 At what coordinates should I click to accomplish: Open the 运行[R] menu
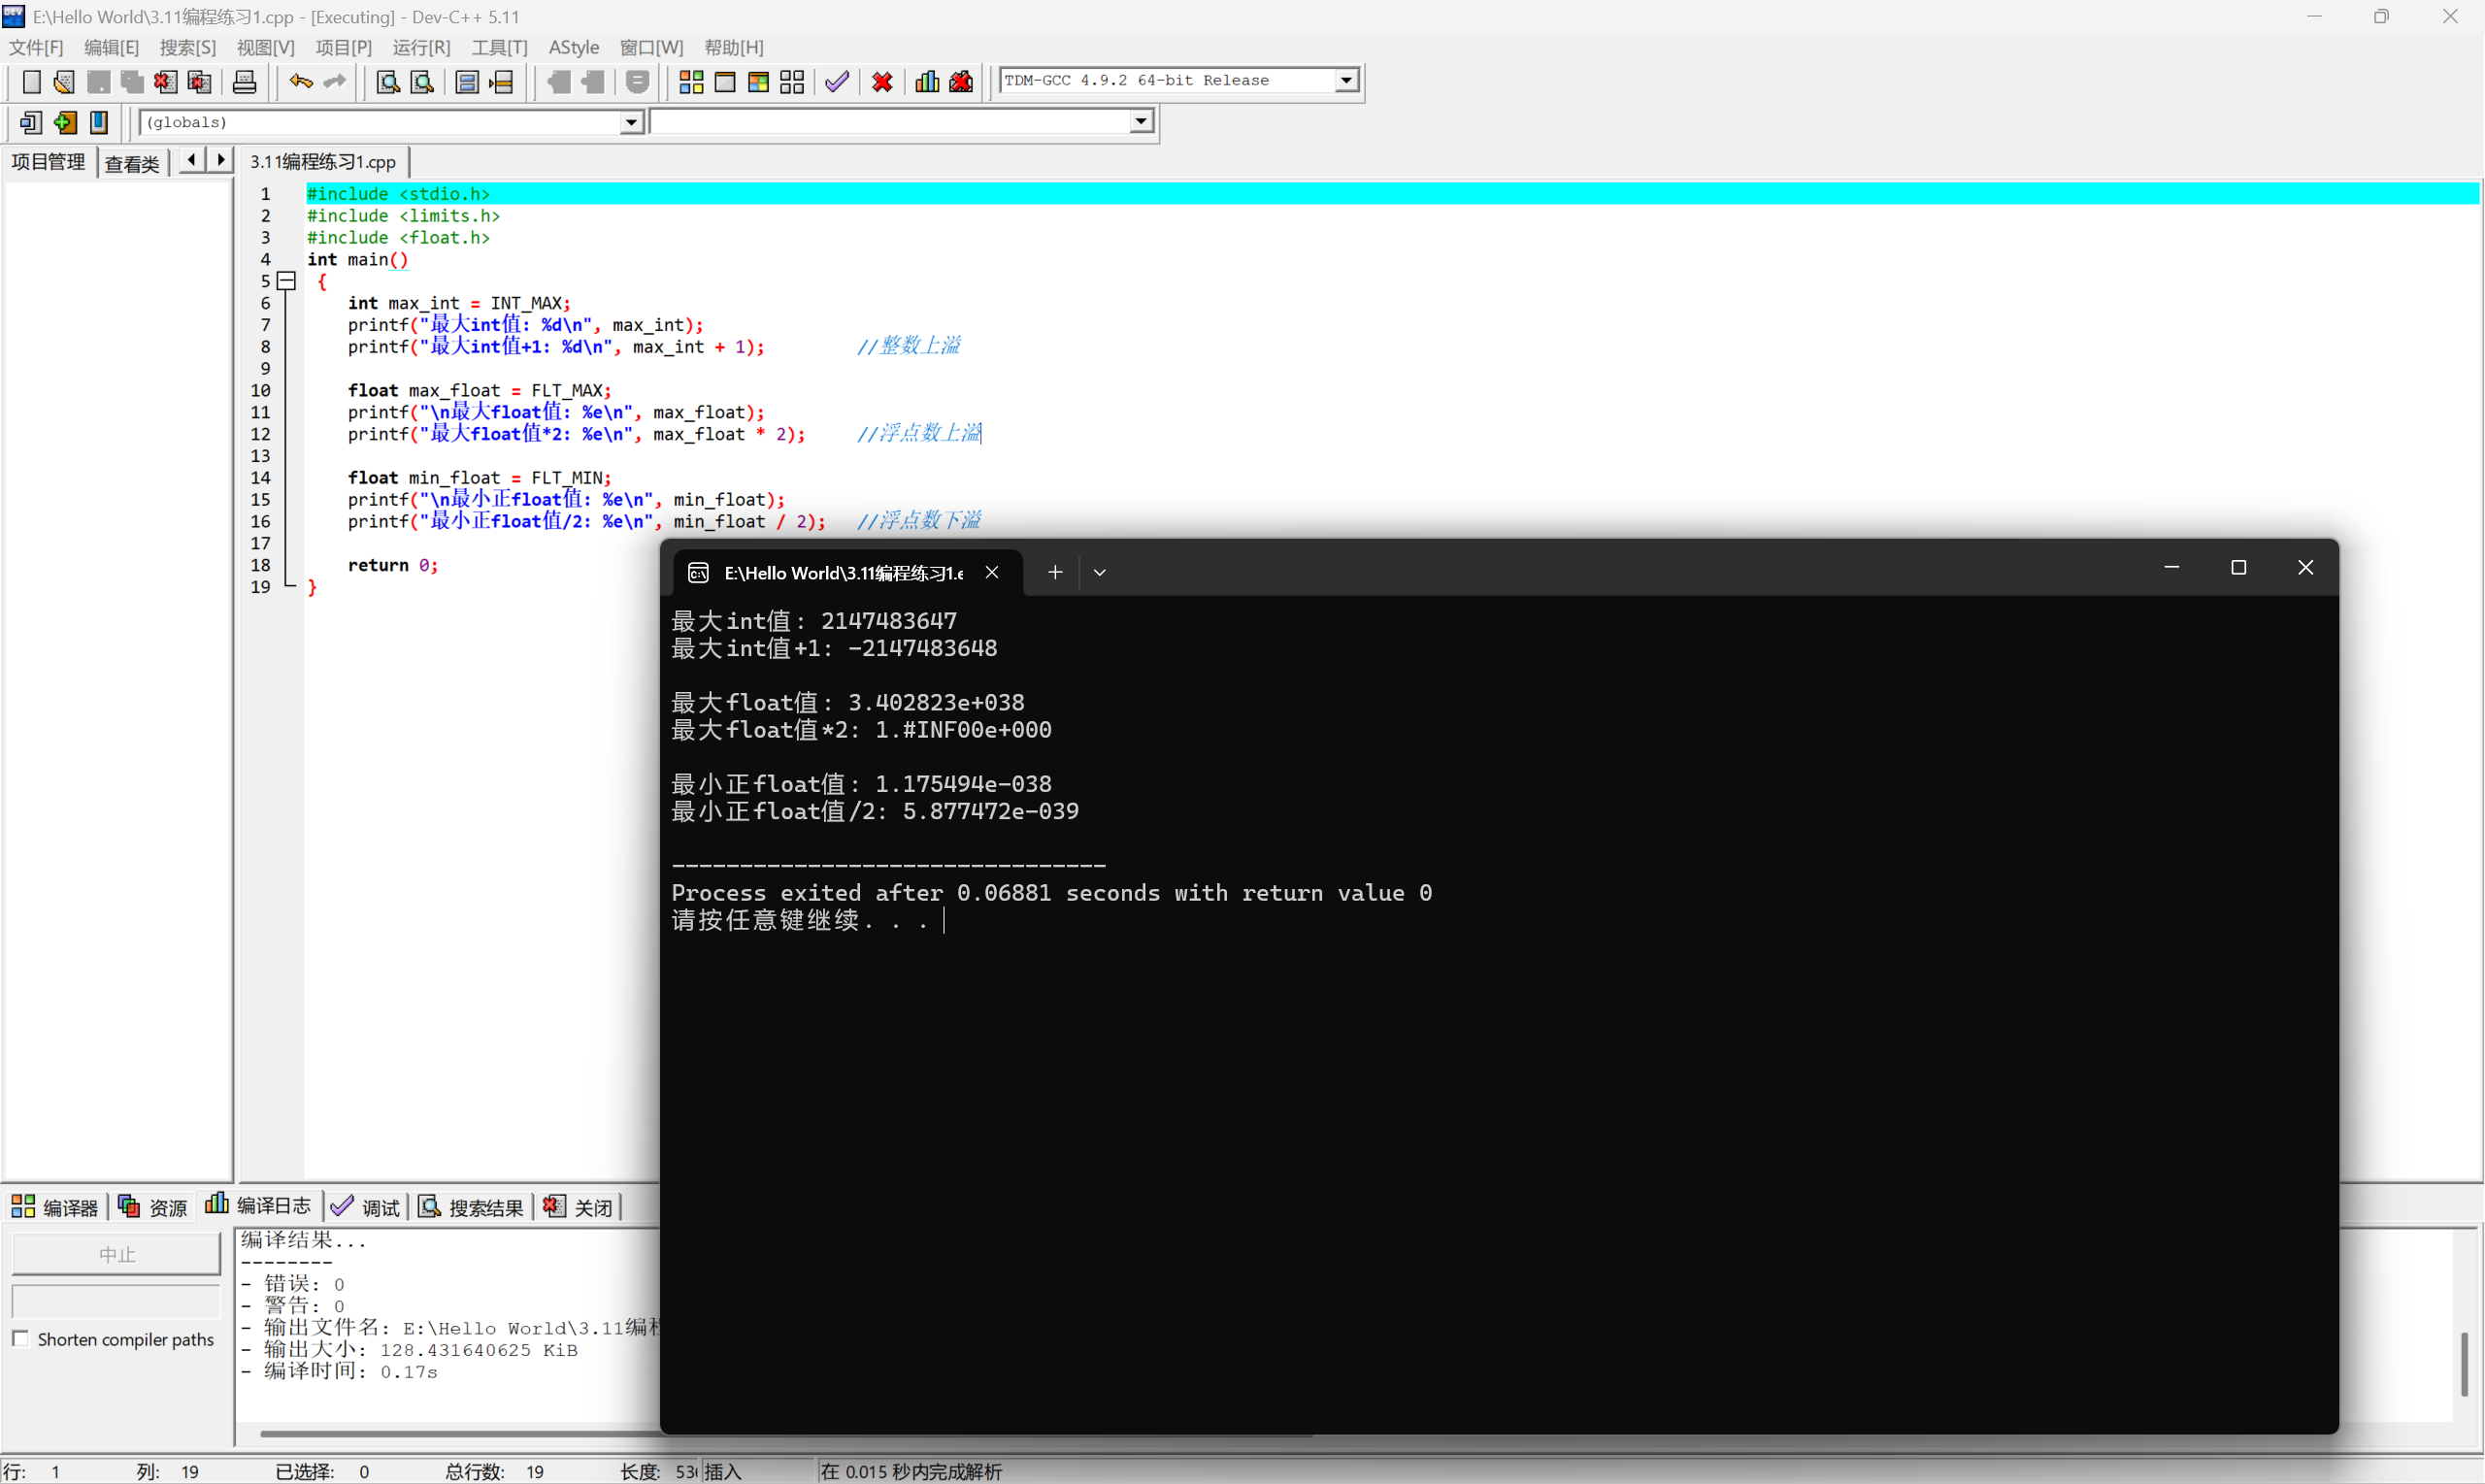tap(421, 47)
